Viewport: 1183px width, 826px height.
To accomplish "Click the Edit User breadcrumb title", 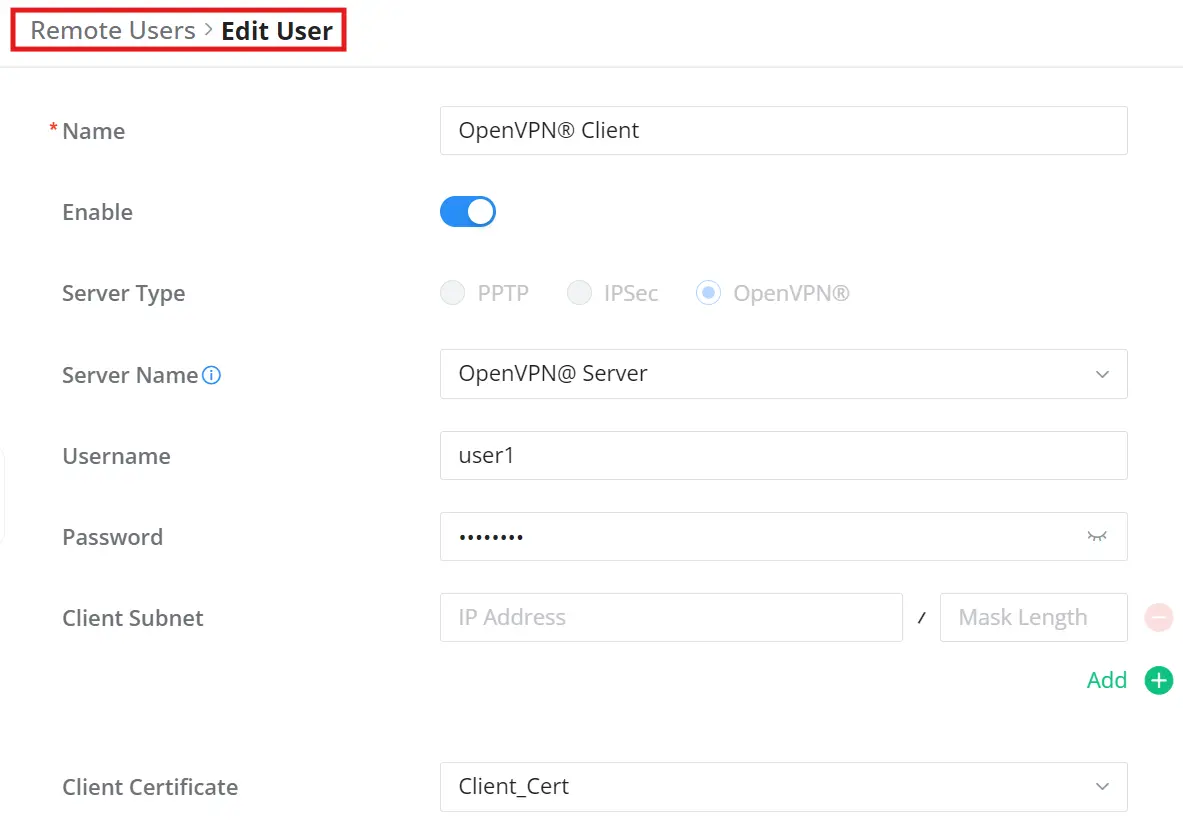I will [277, 31].
